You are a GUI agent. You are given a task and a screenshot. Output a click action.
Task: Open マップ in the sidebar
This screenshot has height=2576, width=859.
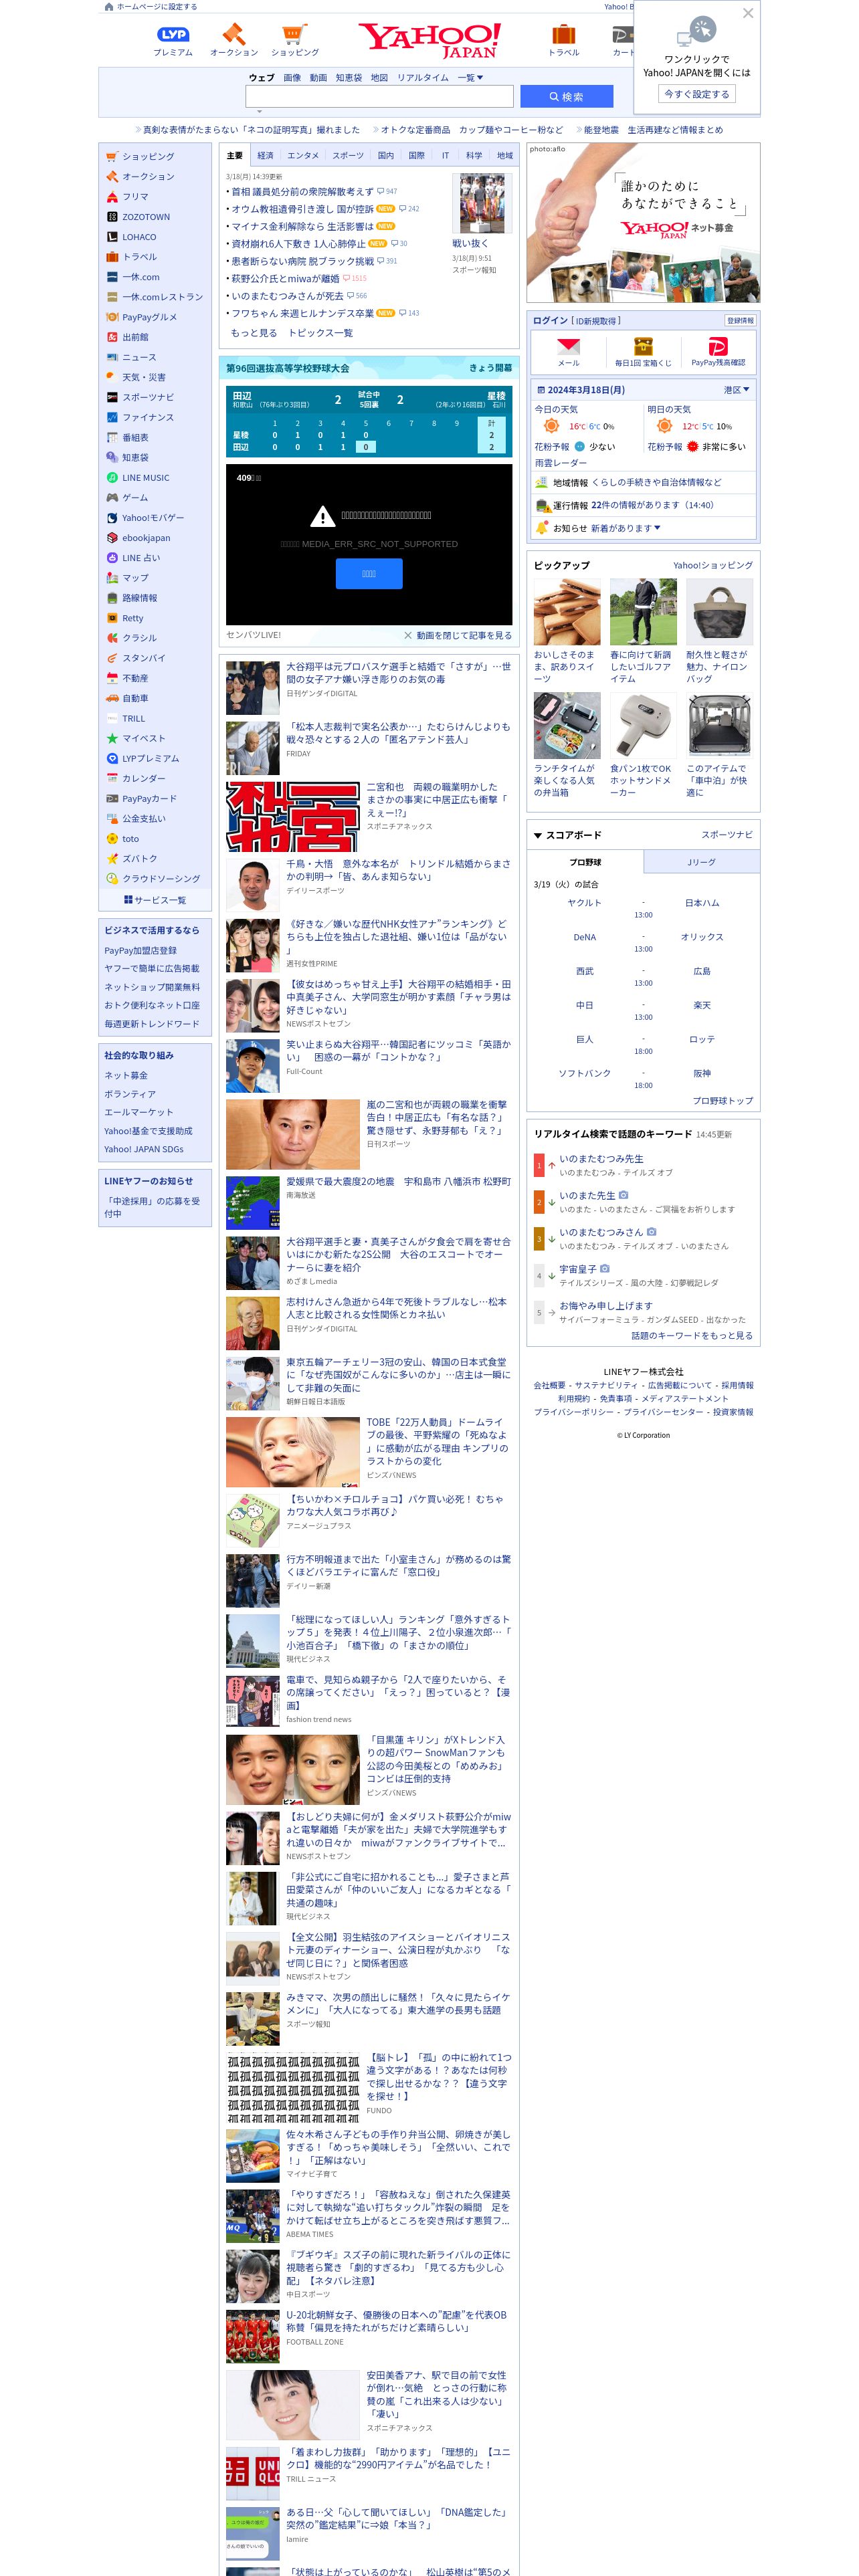pyautogui.click(x=135, y=578)
